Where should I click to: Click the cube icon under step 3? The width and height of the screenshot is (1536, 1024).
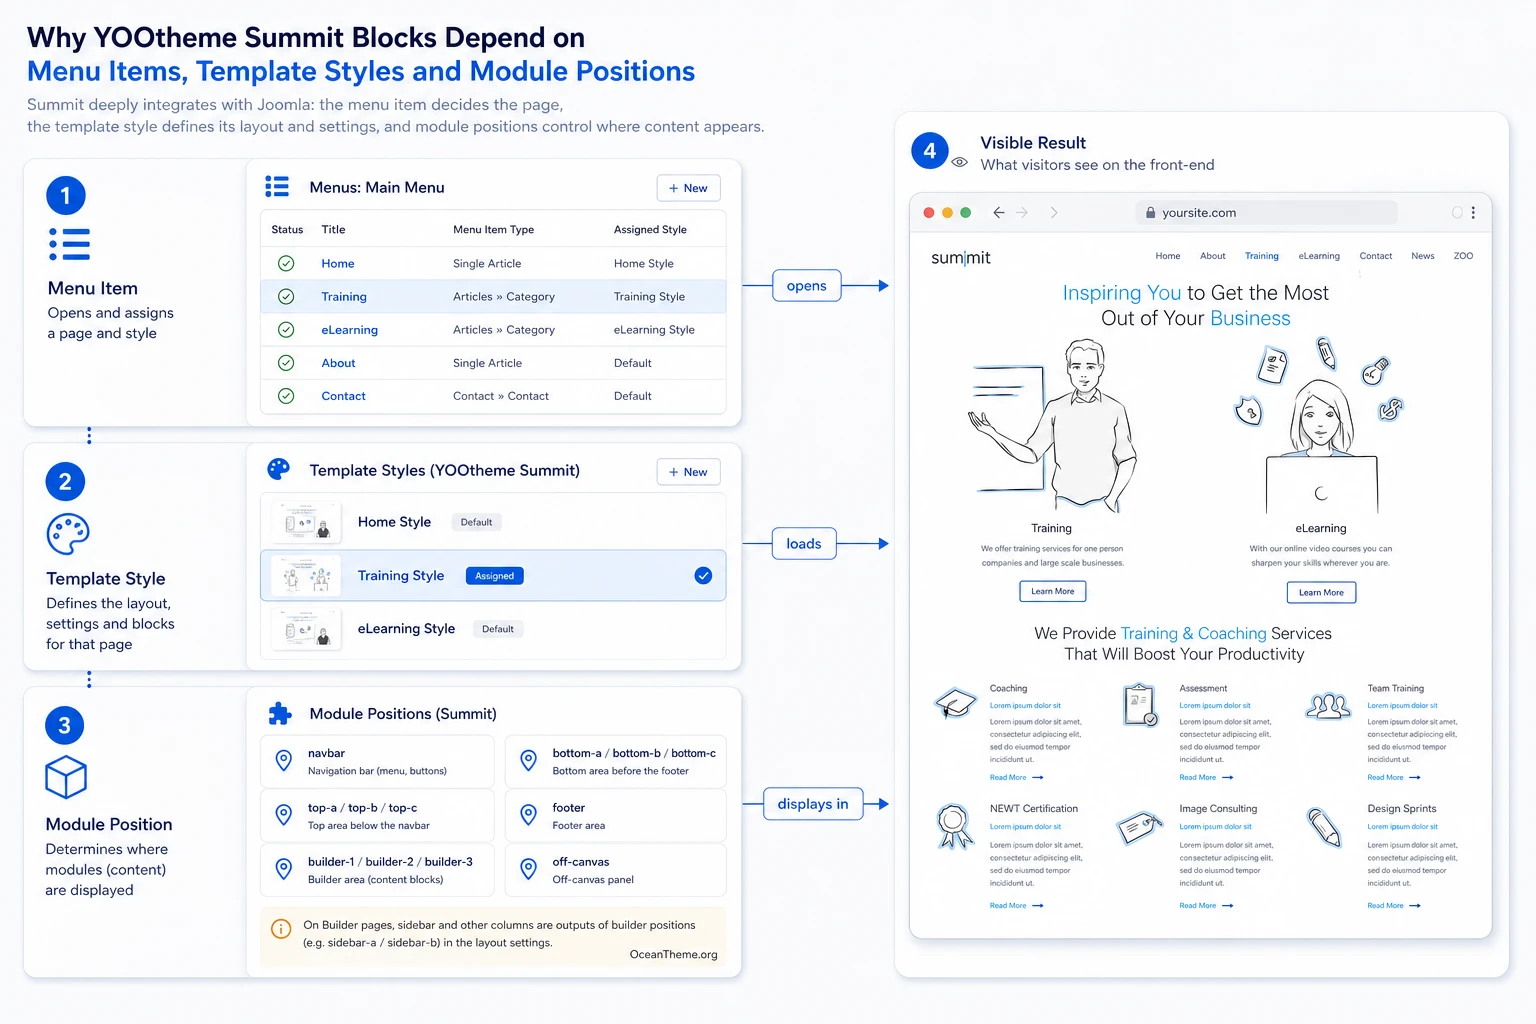(66, 777)
